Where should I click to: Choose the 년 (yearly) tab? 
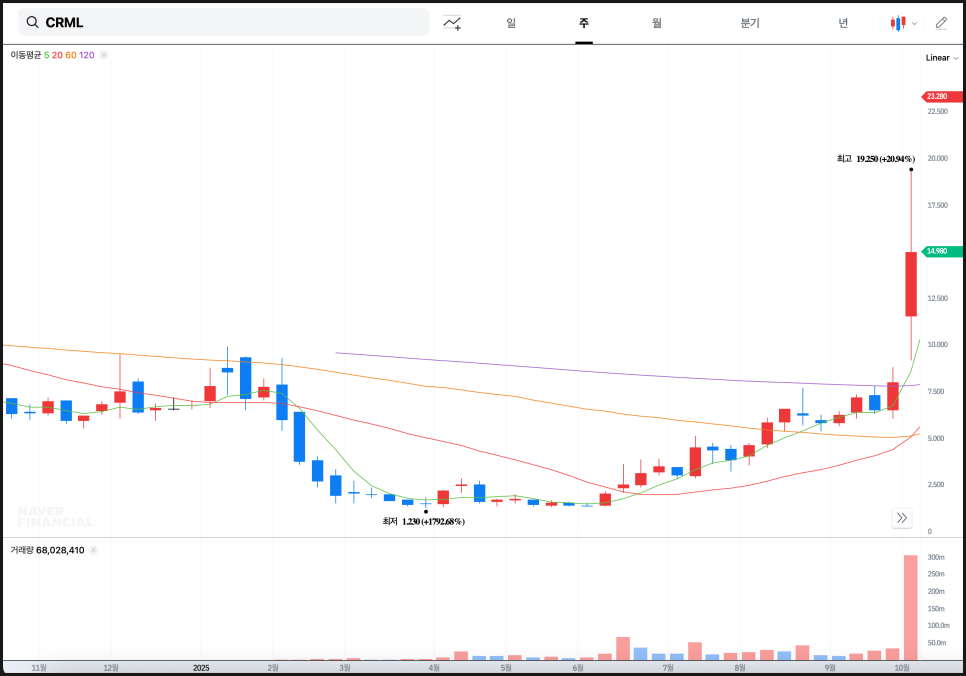point(843,23)
